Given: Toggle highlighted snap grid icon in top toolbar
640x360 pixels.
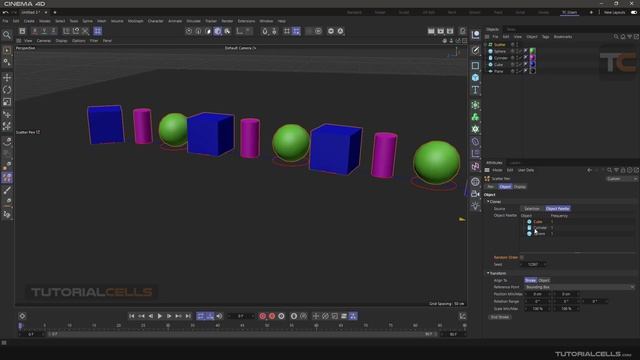Looking at the screenshot, I should click(x=98, y=31).
